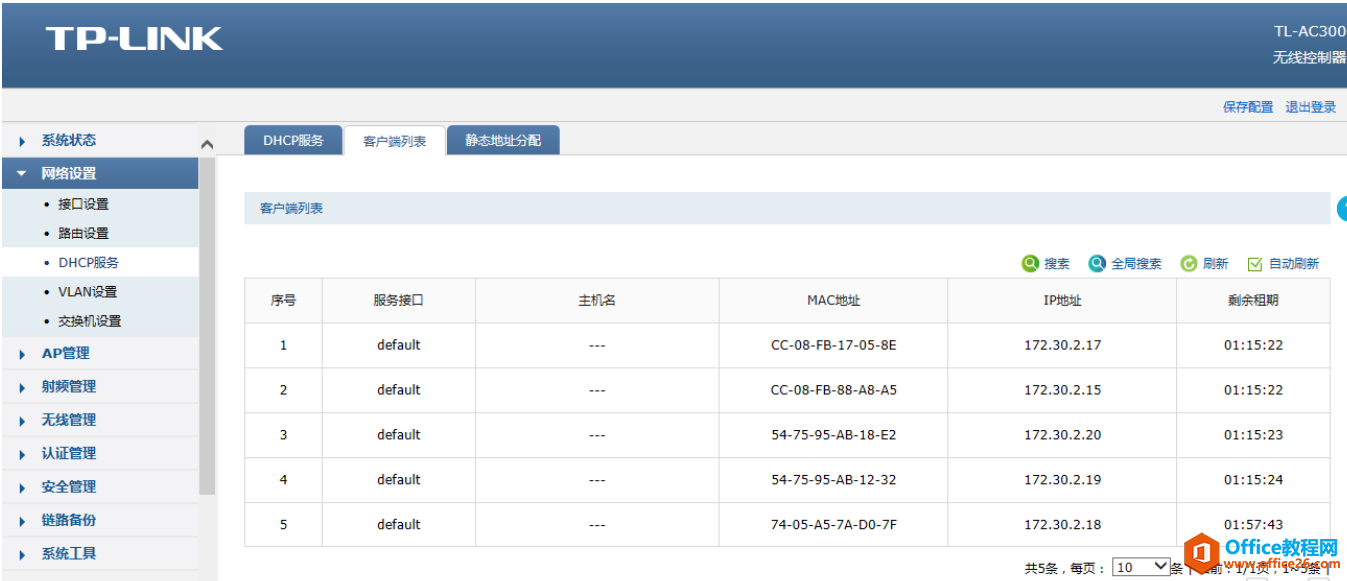This screenshot has width=1347, height=581.
Task: Open 路由设置 in the sidebar
Action: click(x=83, y=233)
